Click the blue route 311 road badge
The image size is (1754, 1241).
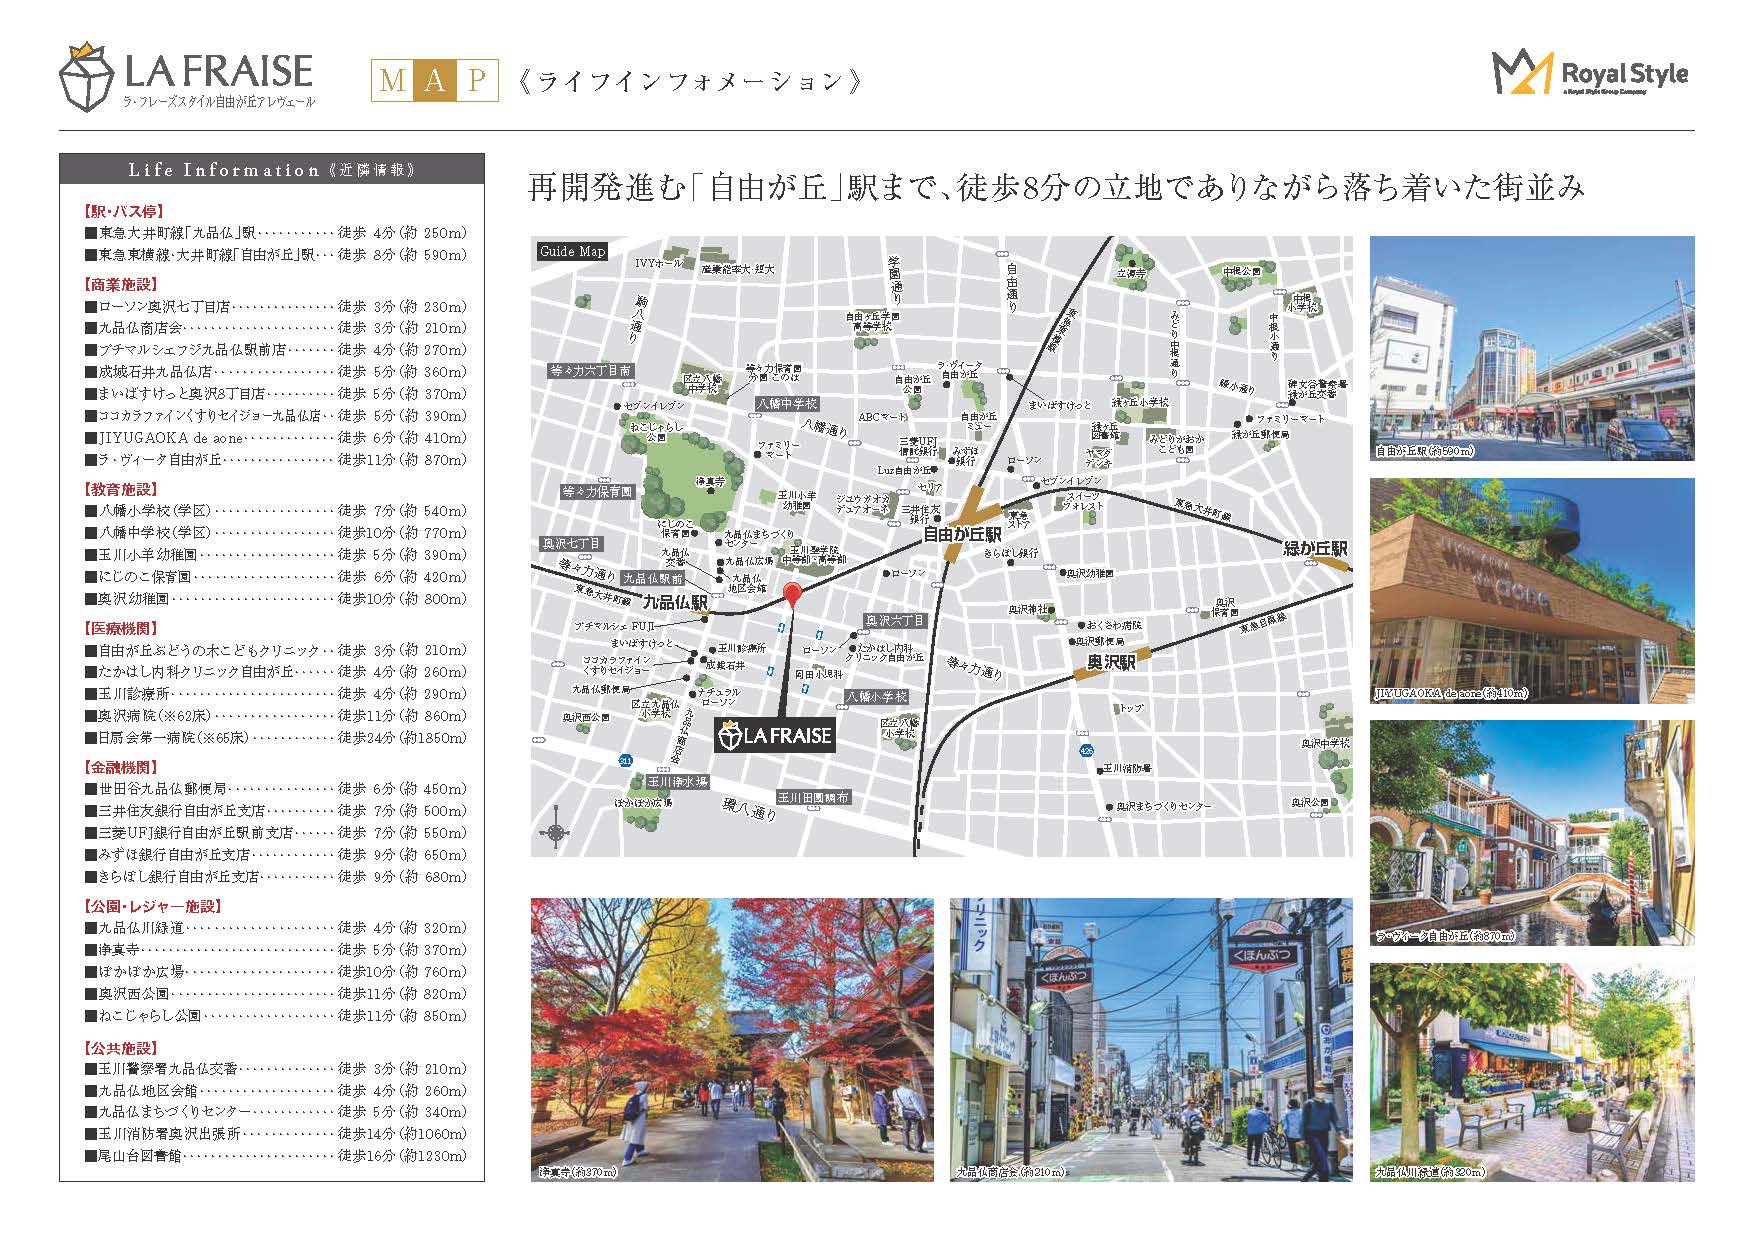point(625,760)
